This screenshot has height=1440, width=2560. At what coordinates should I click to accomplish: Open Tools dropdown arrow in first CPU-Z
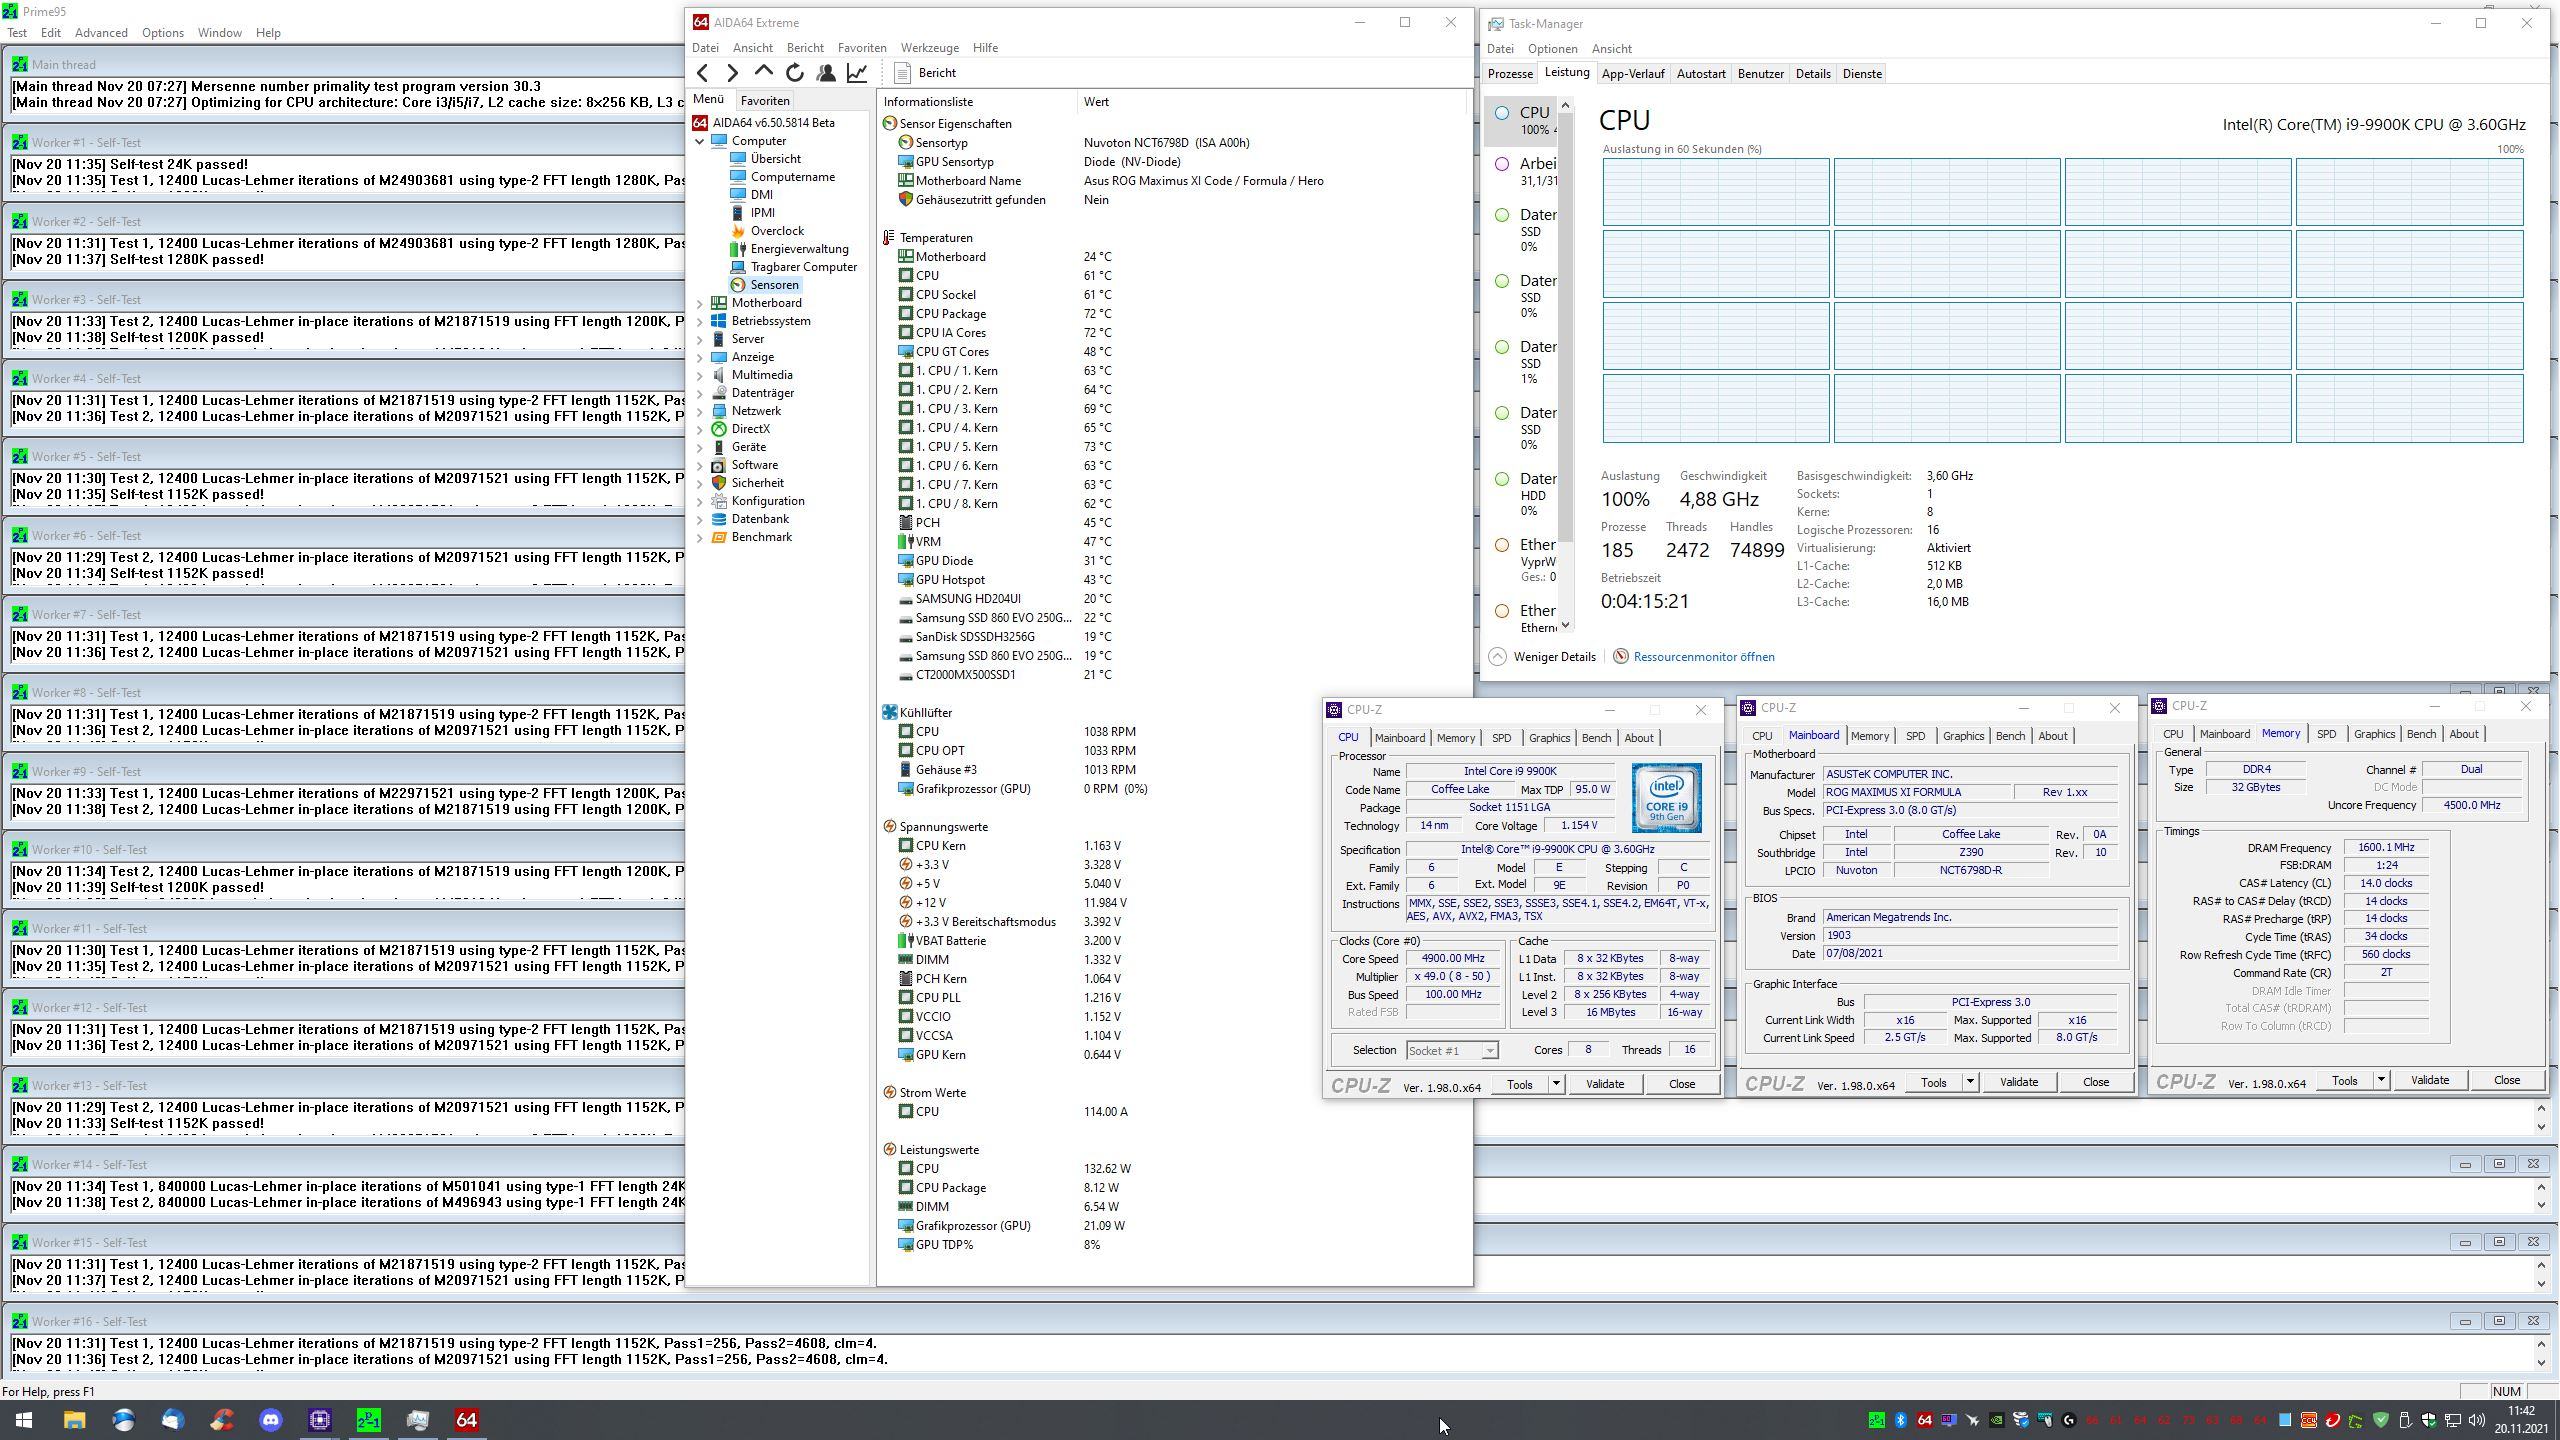pyautogui.click(x=1556, y=1084)
